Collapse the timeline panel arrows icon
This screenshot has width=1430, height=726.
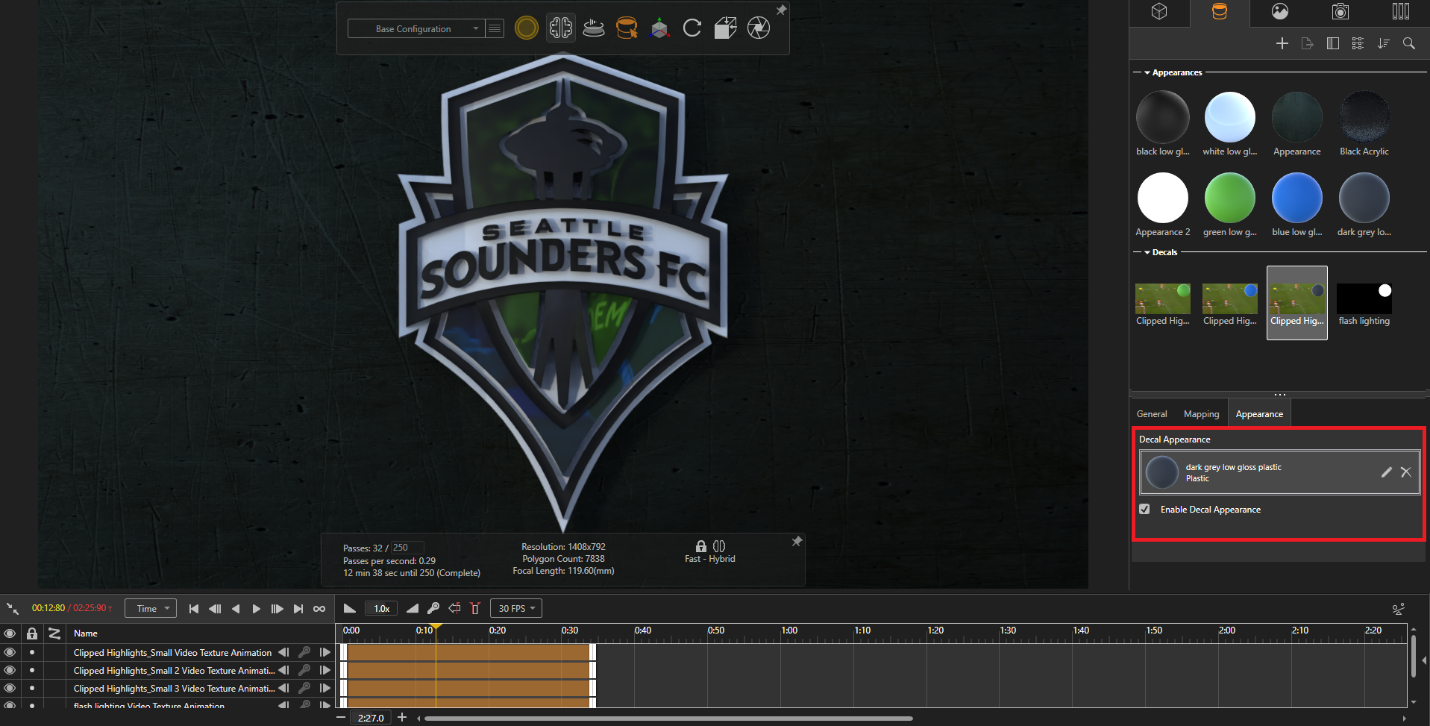click(x=13, y=608)
